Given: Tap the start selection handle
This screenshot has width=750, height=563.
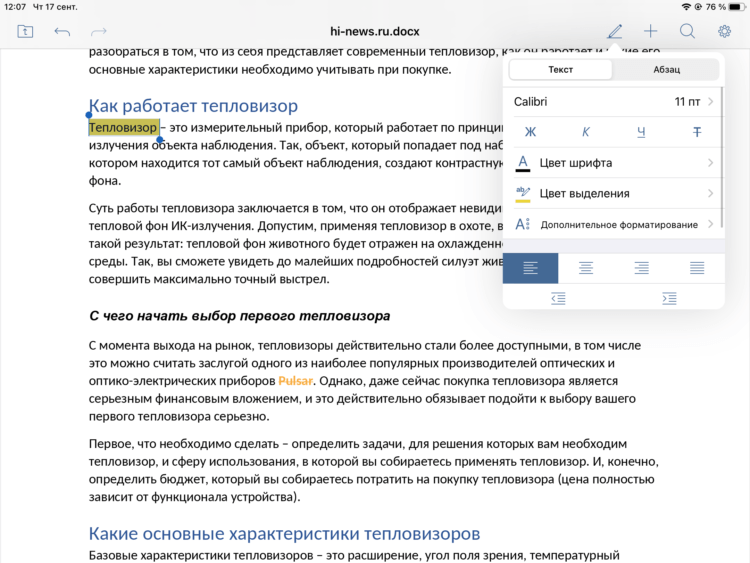Looking at the screenshot, I should [89, 115].
